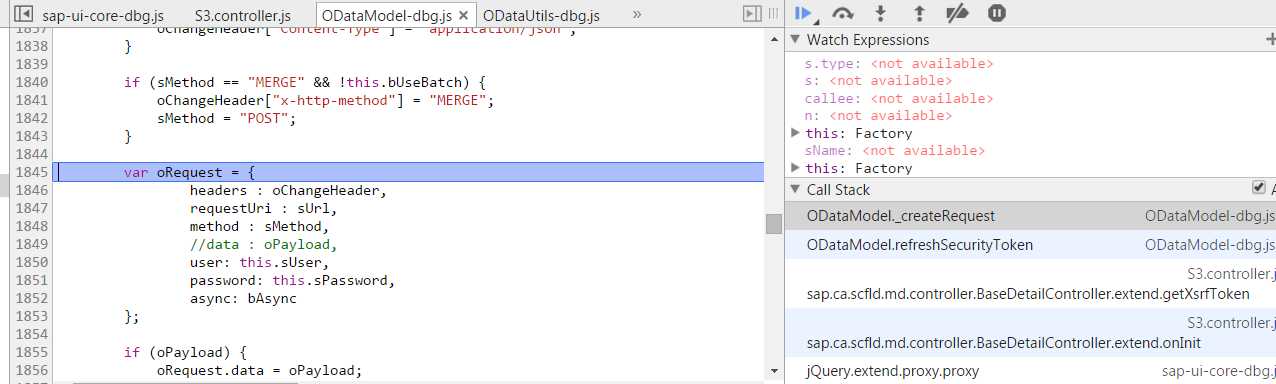Screen dimensions: 1276x384
Task: Click the "oRequest.data = oPayload;" line
Action: coord(260,370)
